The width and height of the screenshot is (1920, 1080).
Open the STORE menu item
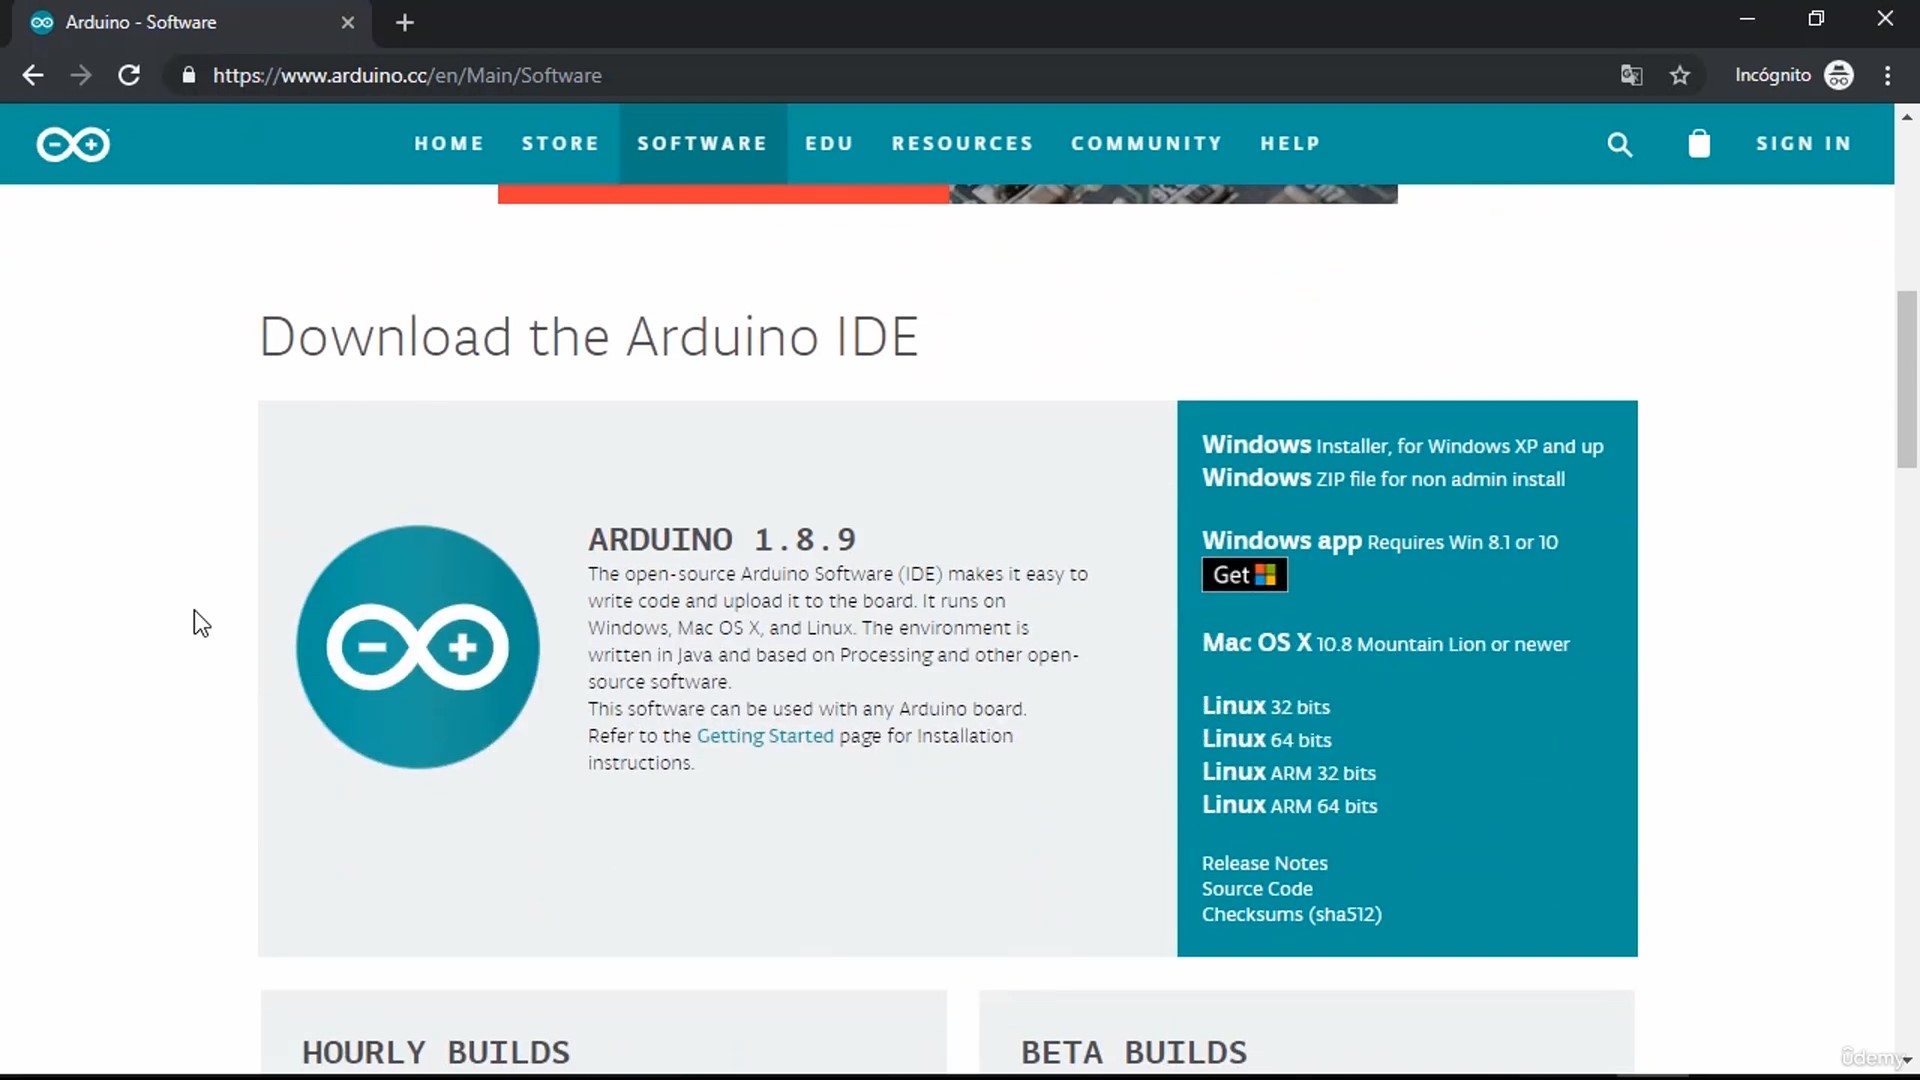[x=560, y=144]
